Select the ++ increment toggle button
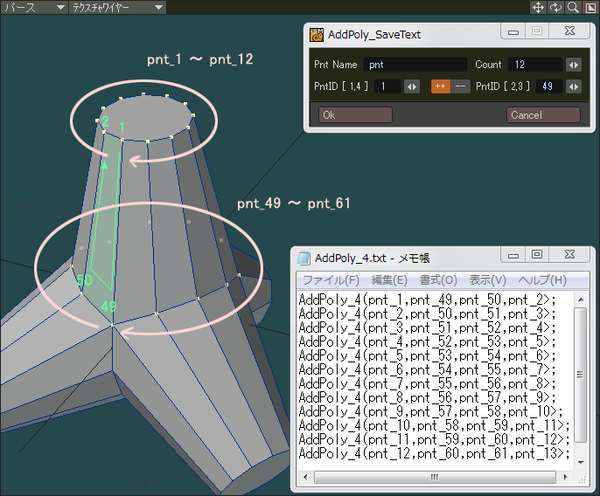Viewport: 600px width, 496px height. pyautogui.click(x=440, y=86)
